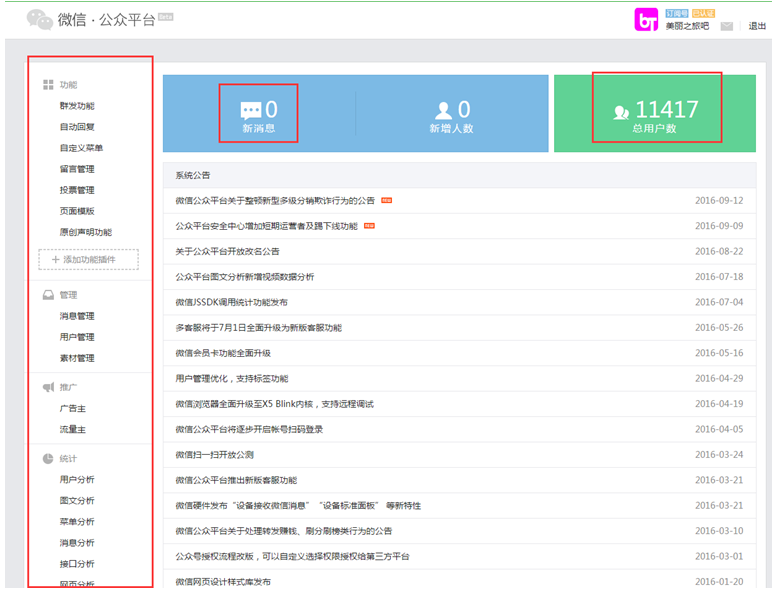This screenshot has width=772, height=591.
Task: Open notice 关于处理转发赚钱、刷分刷榜类行为的公告
Action: pyautogui.click(x=284, y=531)
